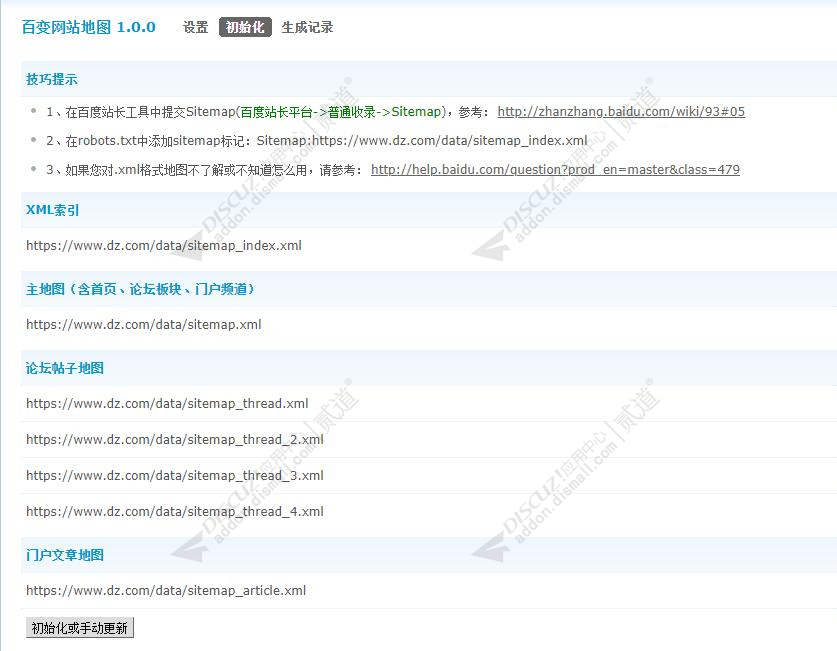Open the 设置 tab
This screenshot has height=651, width=837.
click(x=195, y=27)
